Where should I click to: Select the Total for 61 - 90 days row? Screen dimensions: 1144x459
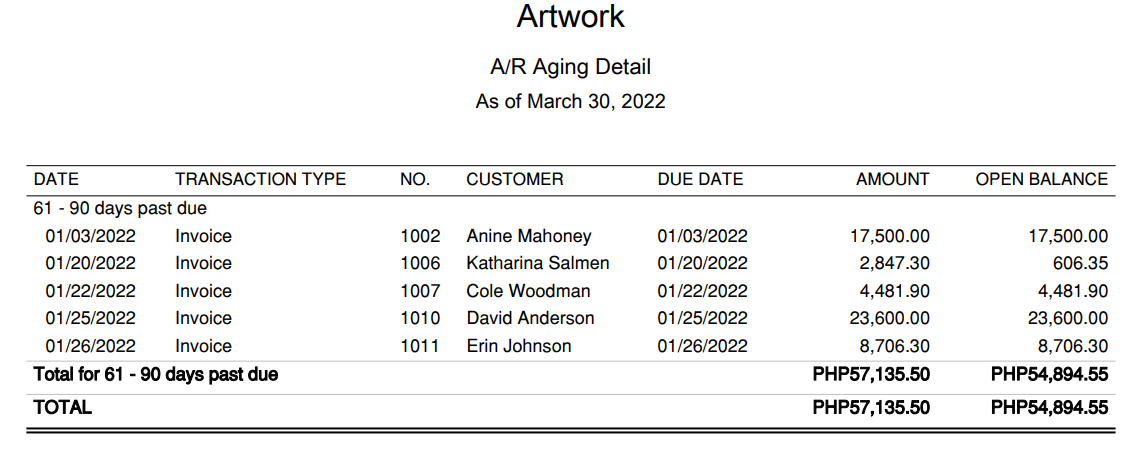[156, 375]
